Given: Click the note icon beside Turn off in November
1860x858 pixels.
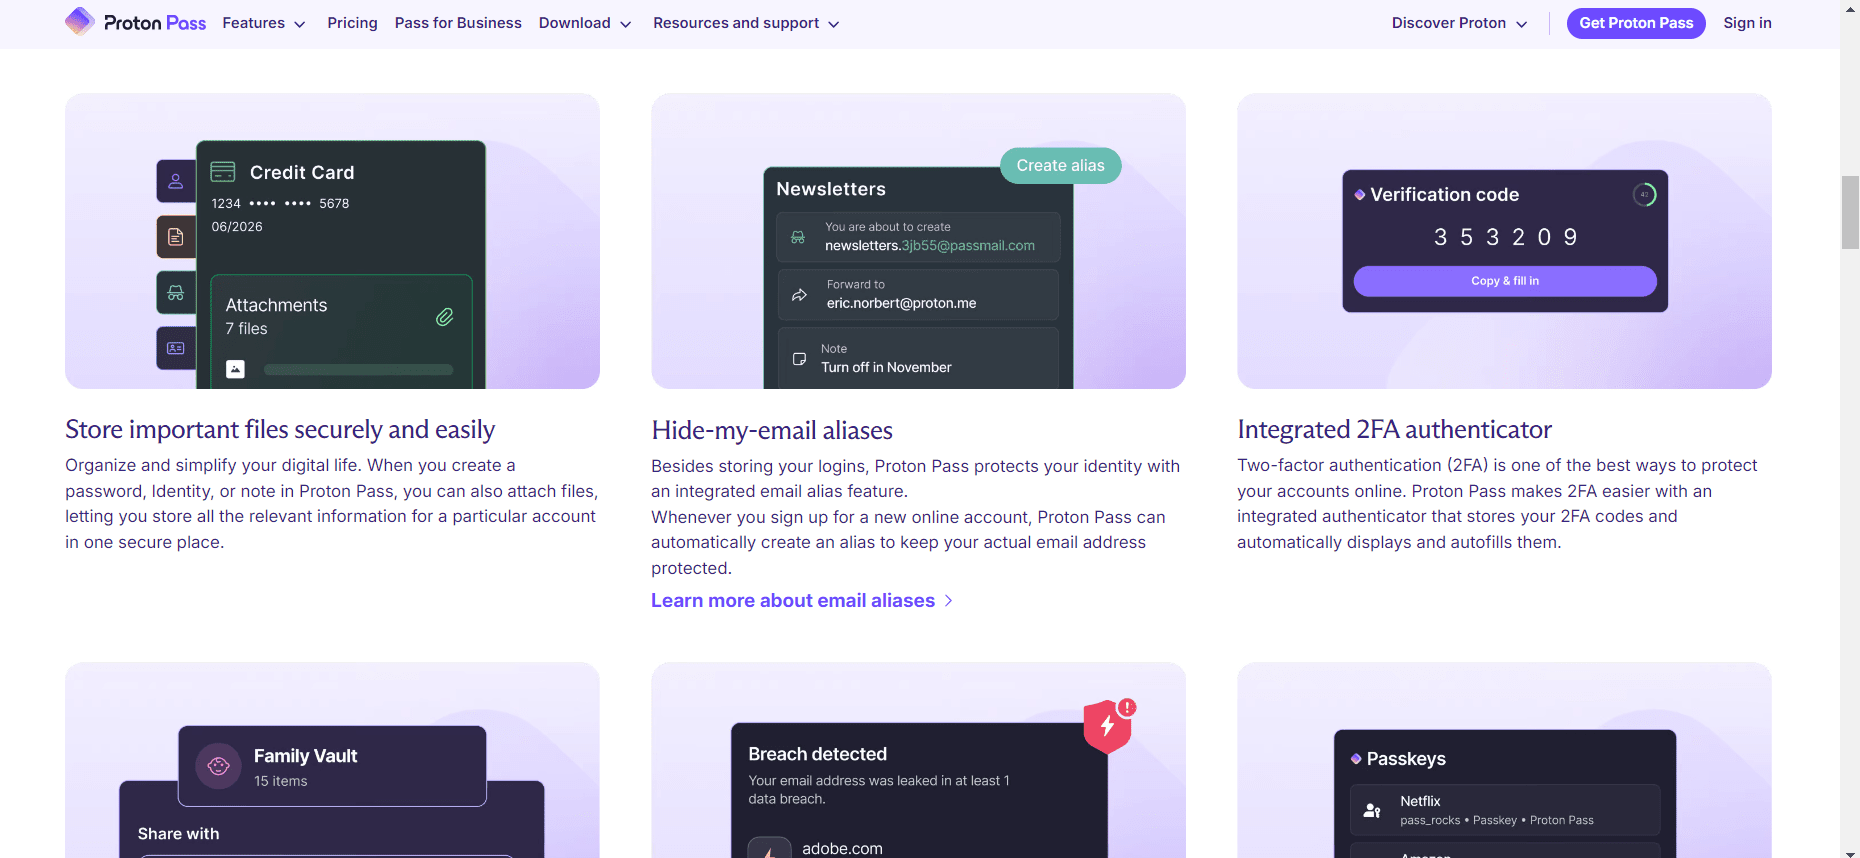Looking at the screenshot, I should (x=799, y=359).
